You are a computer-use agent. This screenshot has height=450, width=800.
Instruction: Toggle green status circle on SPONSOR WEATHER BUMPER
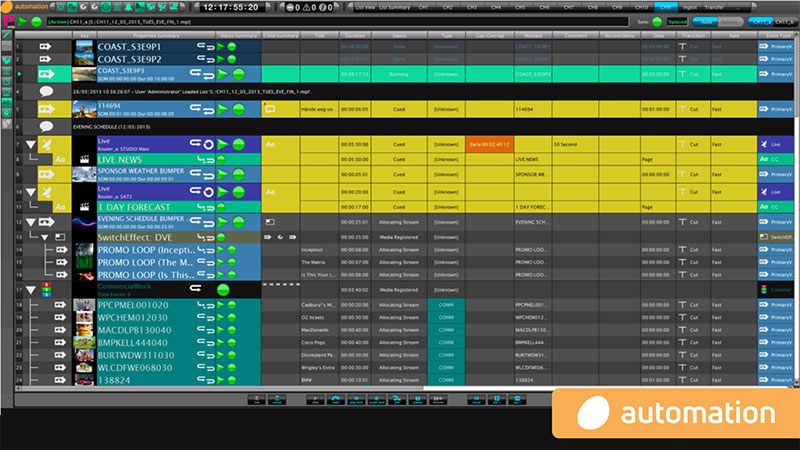tap(239, 173)
